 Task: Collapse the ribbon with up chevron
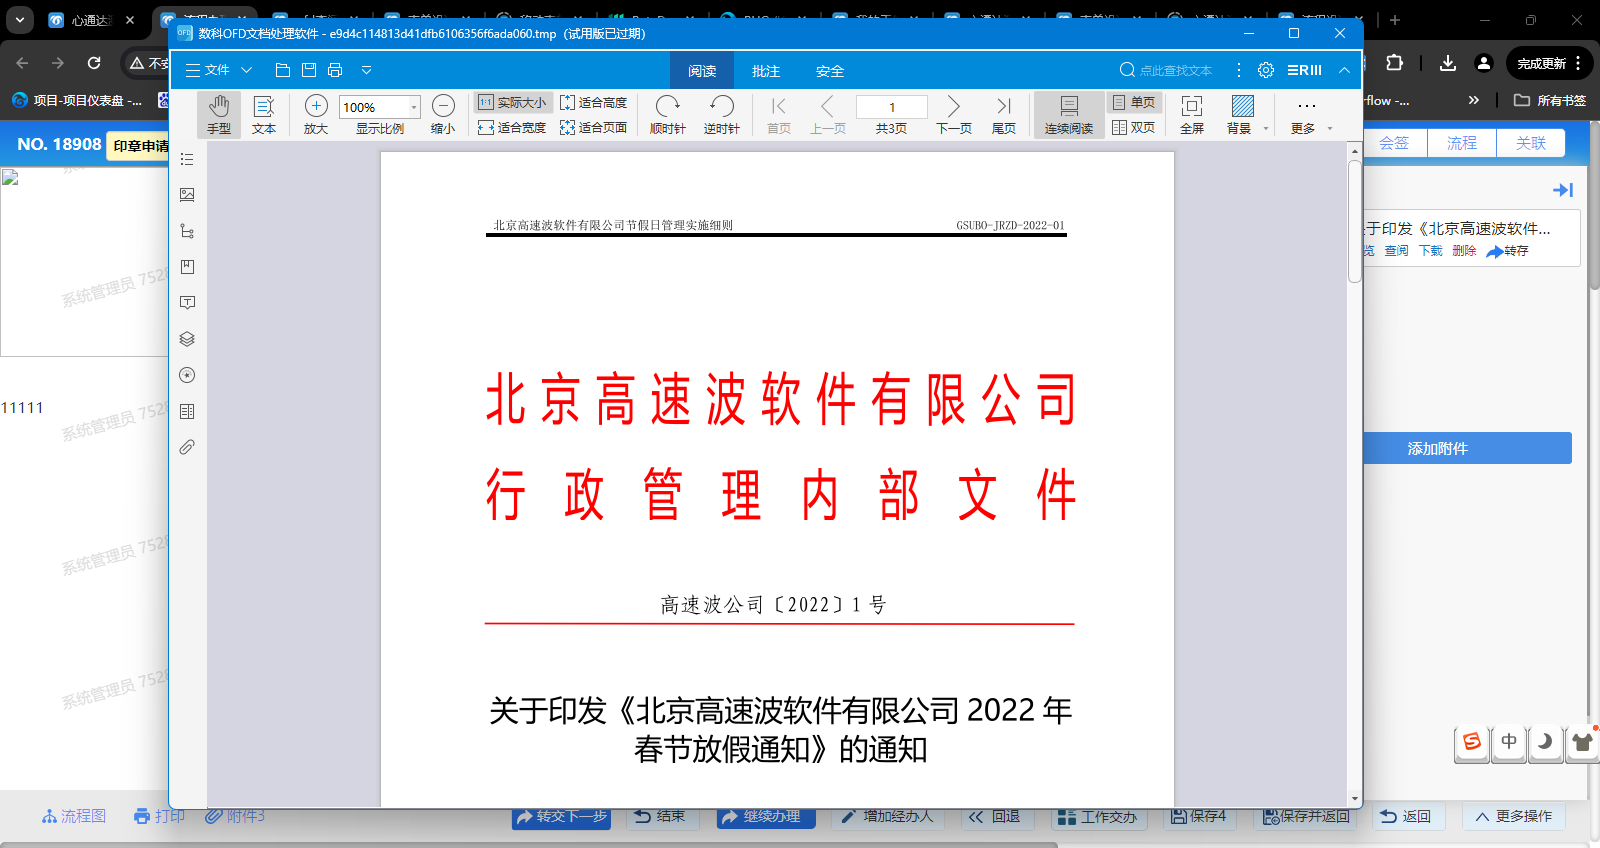1344,70
